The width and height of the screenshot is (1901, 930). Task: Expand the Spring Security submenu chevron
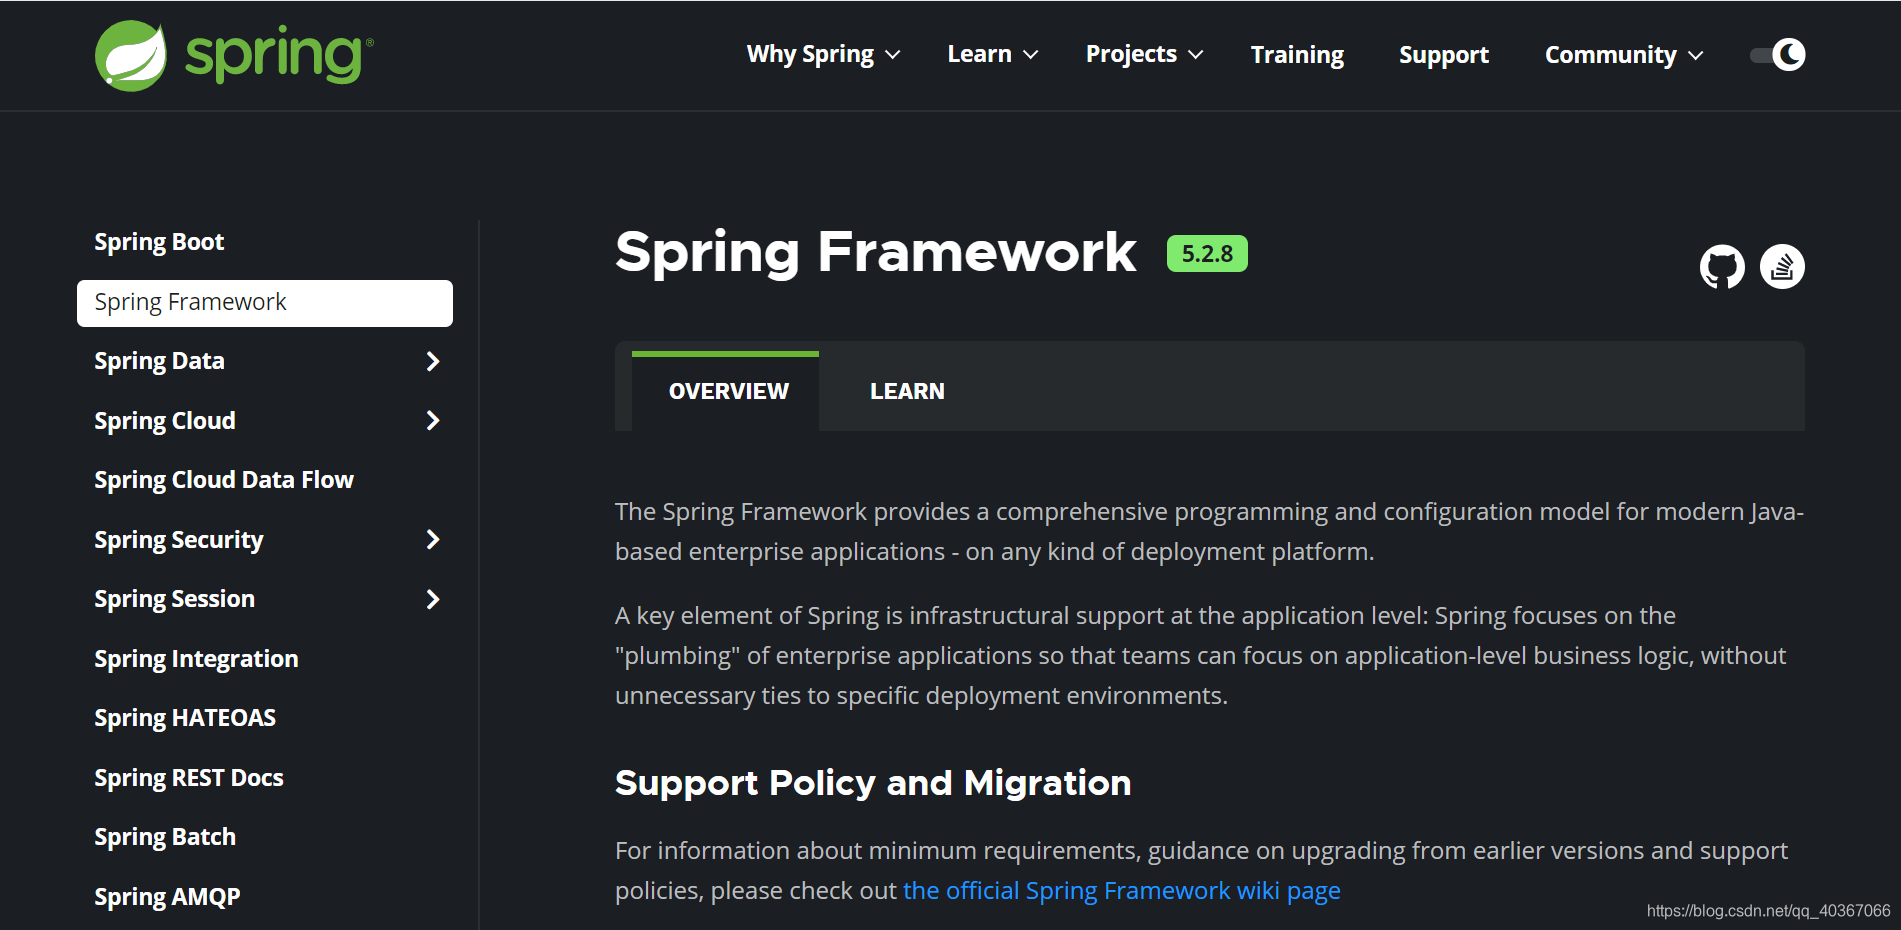[433, 540]
